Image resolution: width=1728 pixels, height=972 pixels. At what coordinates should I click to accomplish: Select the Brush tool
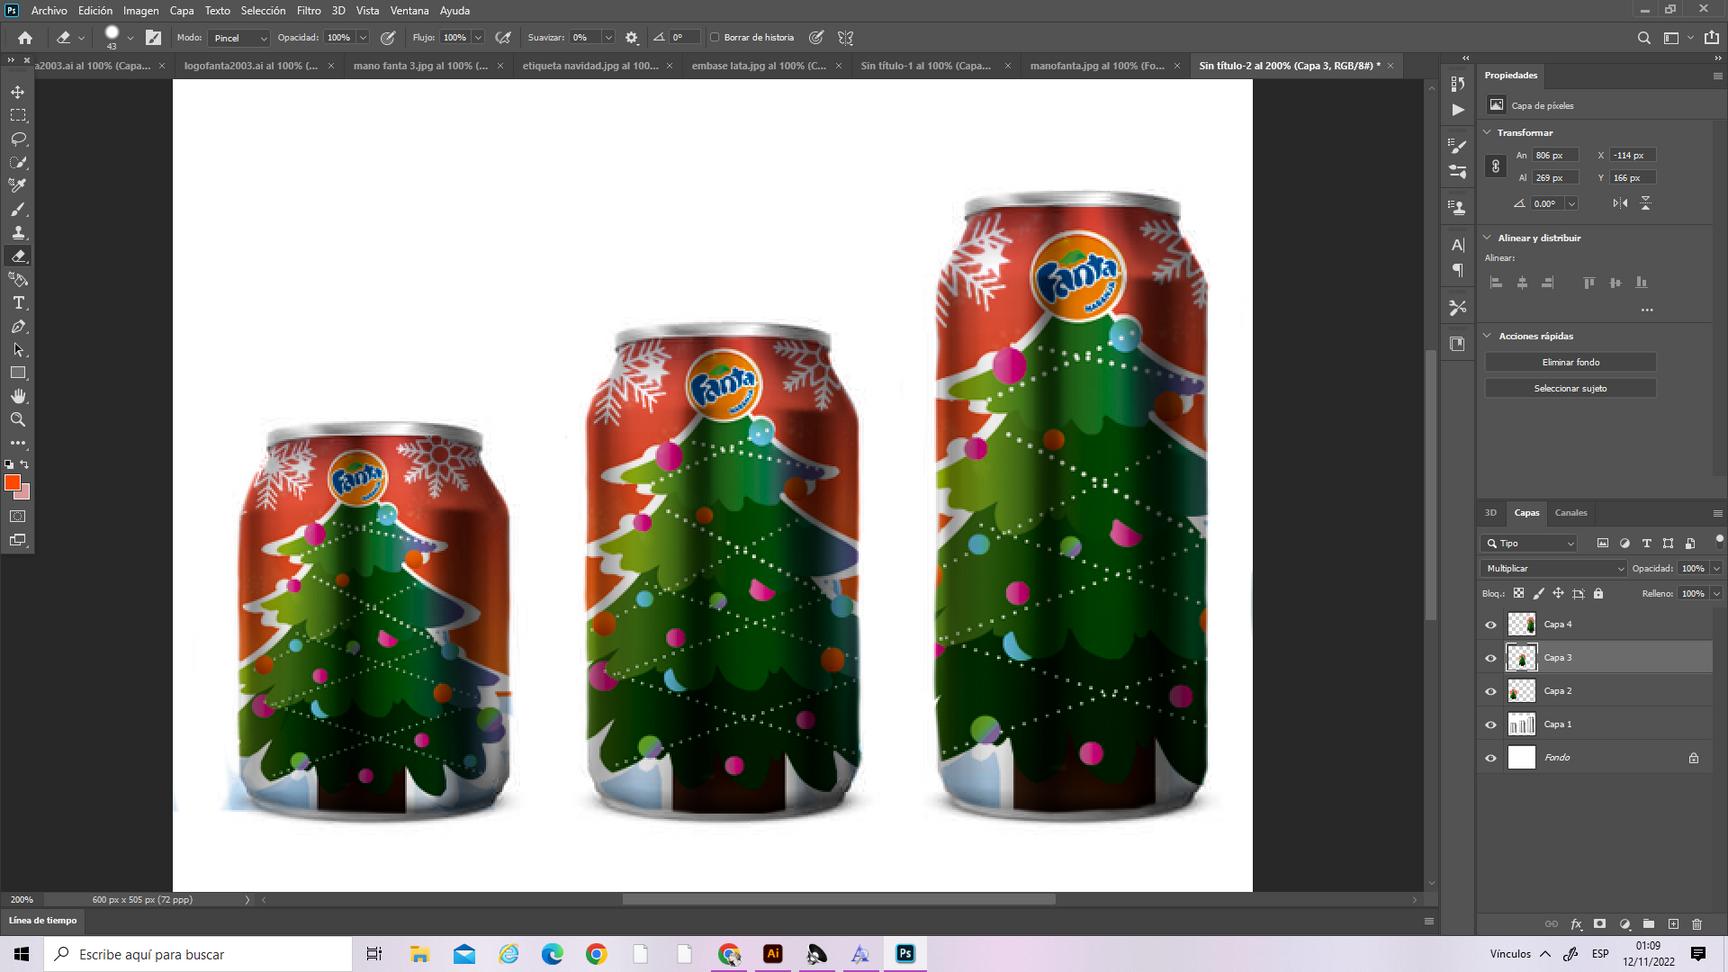click(18, 209)
